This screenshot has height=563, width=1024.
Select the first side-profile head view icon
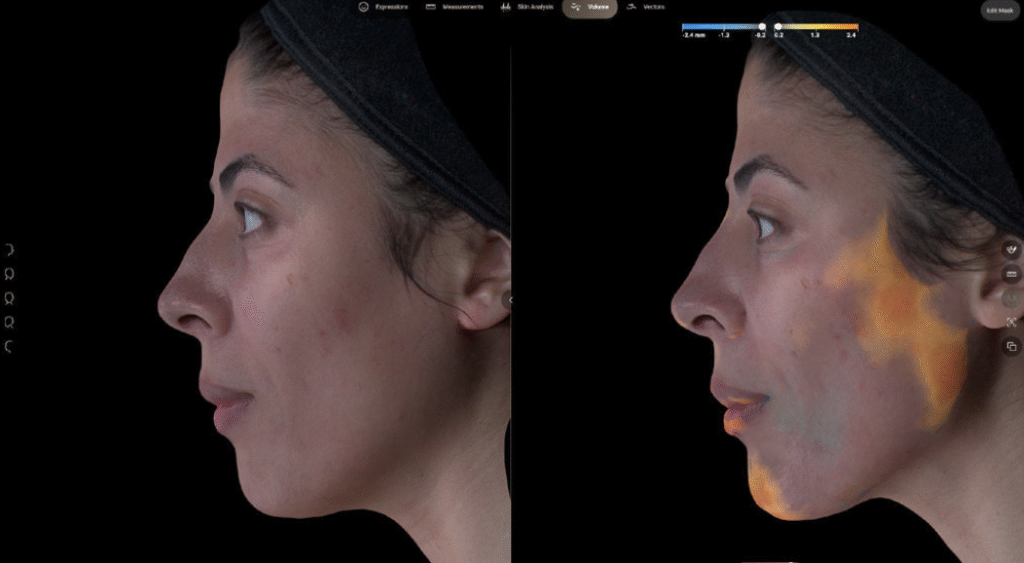point(9,250)
